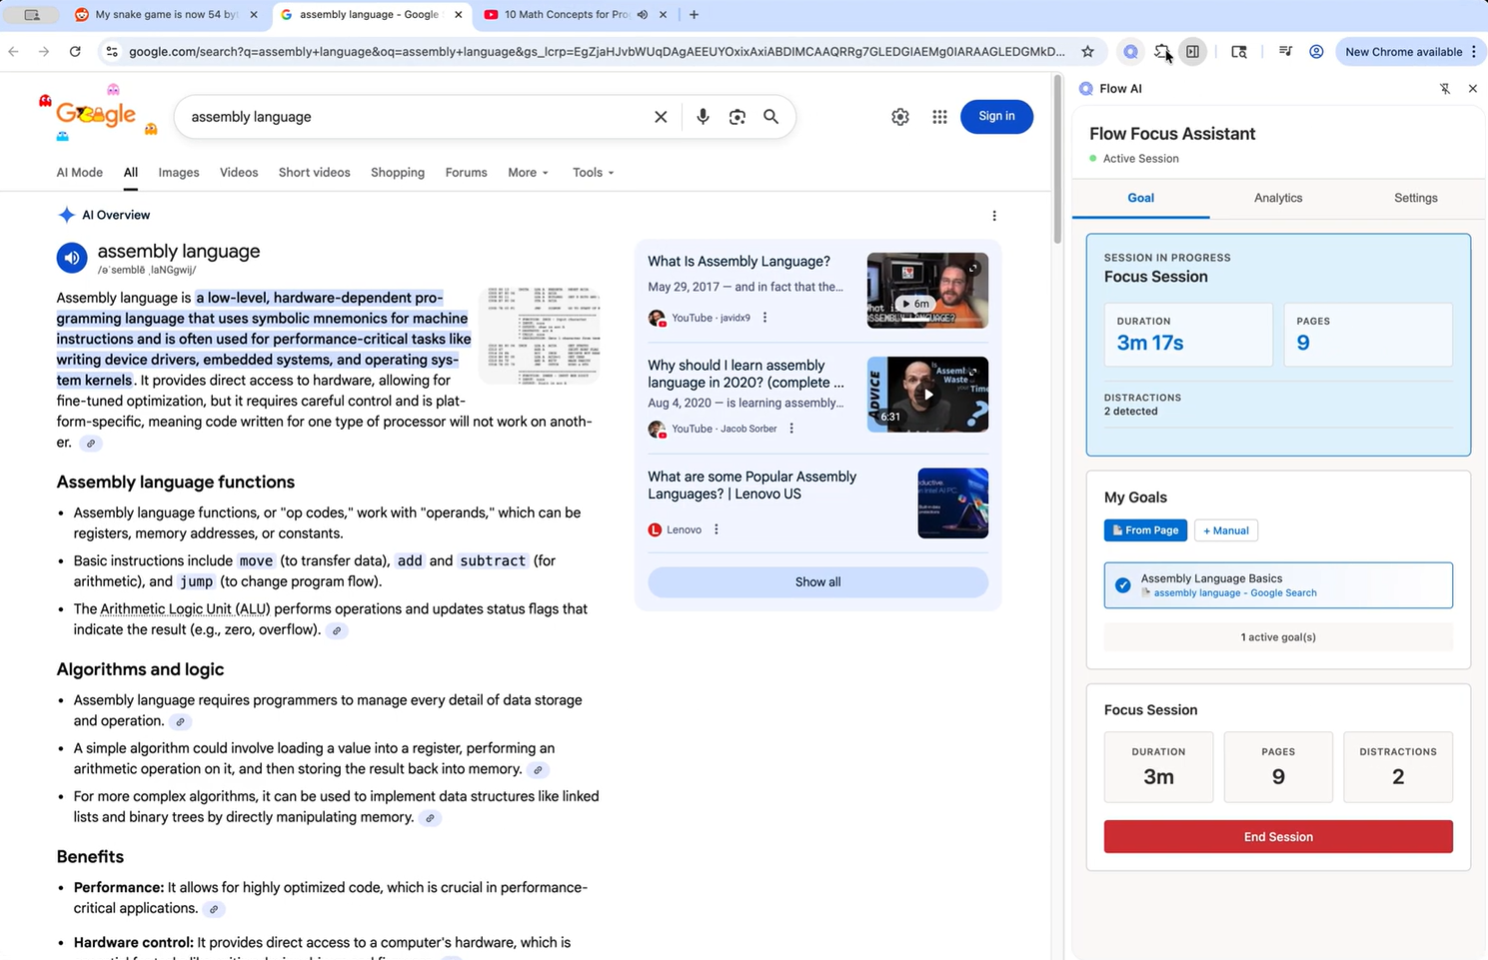Click the browser back arrow
Viewport: 1488px width, 960px height.
[14, 52]
